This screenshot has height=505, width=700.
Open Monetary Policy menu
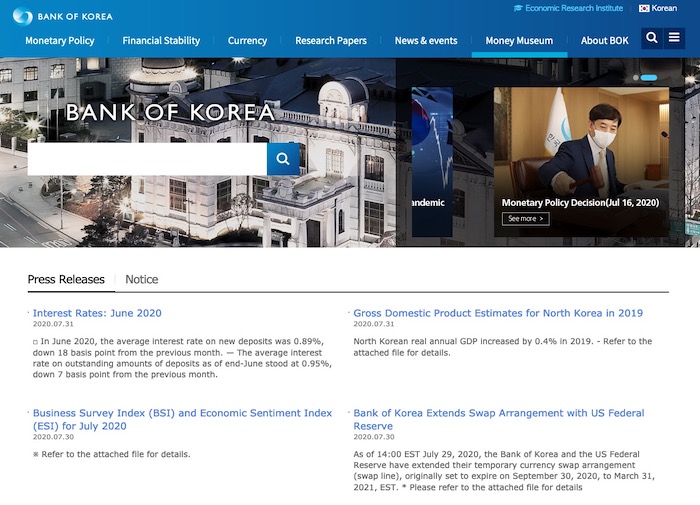[x=60, y=41]
